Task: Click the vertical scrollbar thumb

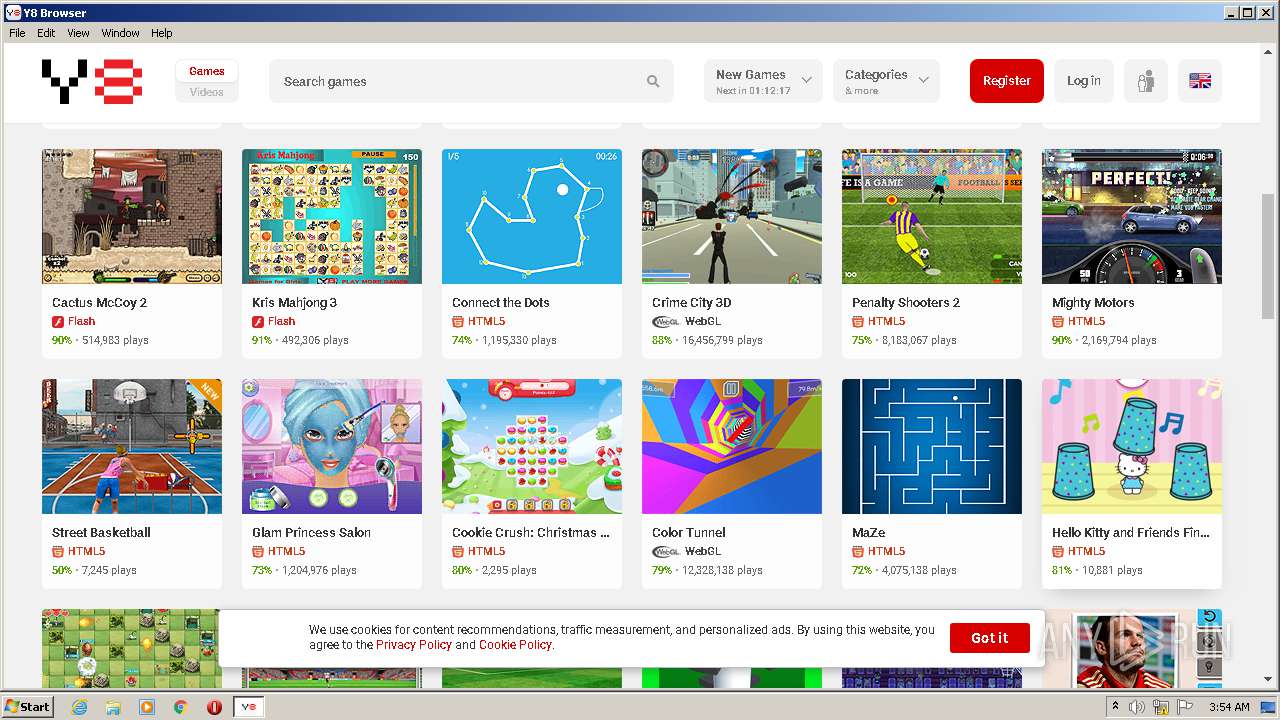Action: [x=1269, y=256]
